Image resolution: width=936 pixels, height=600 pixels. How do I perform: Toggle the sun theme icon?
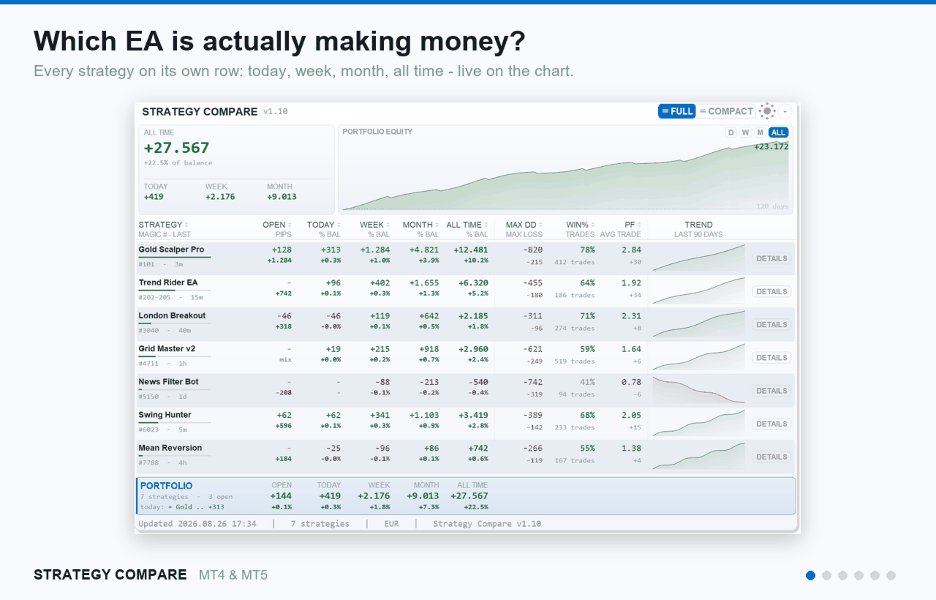pyautogui.click(x=767, y=111)
